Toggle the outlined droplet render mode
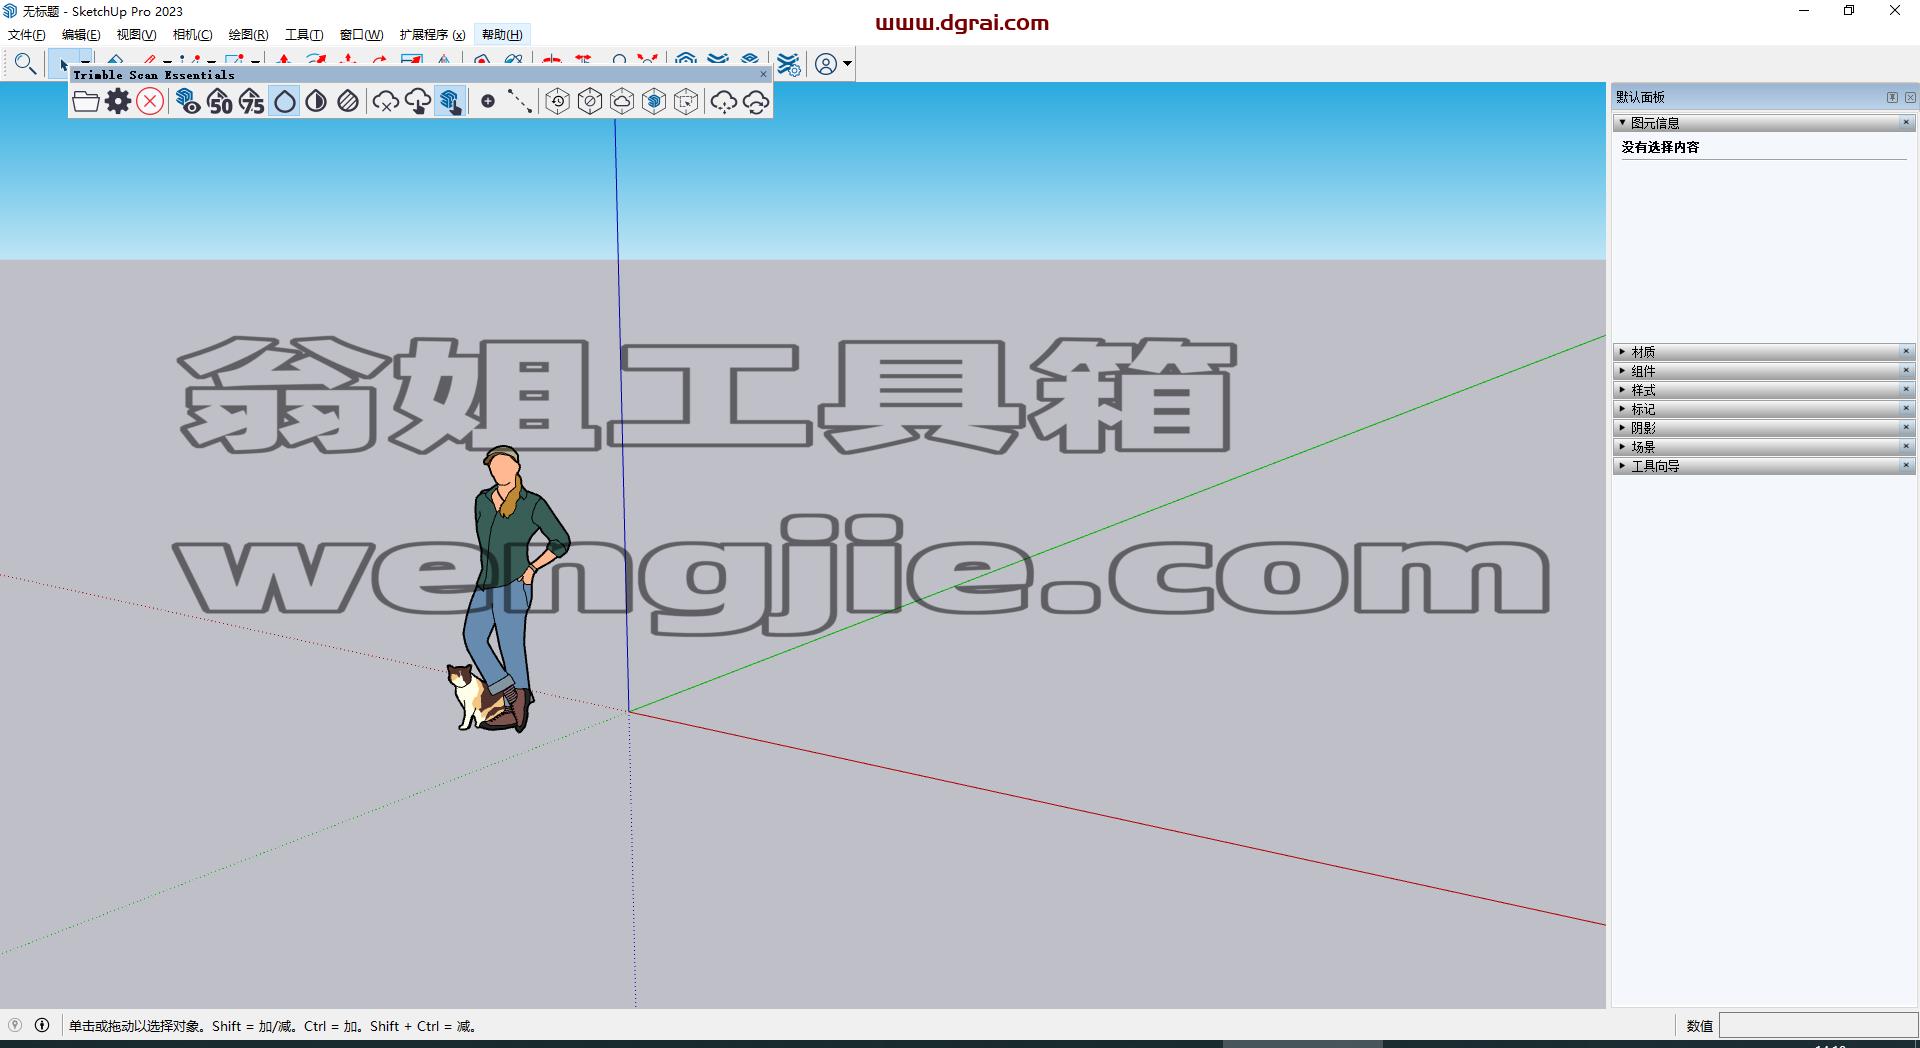The height and width of the screenshot is (1048, 1920). pyautogui.click(x=285, y=101)
